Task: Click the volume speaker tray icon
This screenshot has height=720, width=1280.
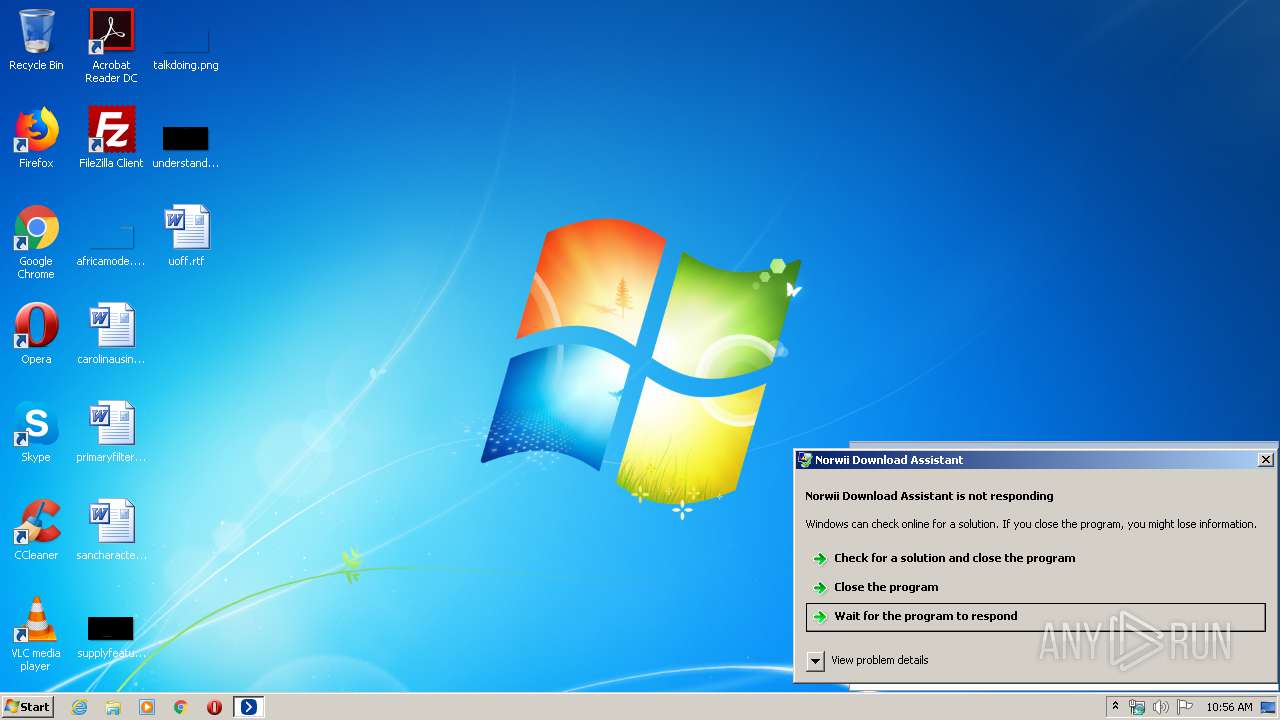Action: (x=1161, y=707)
